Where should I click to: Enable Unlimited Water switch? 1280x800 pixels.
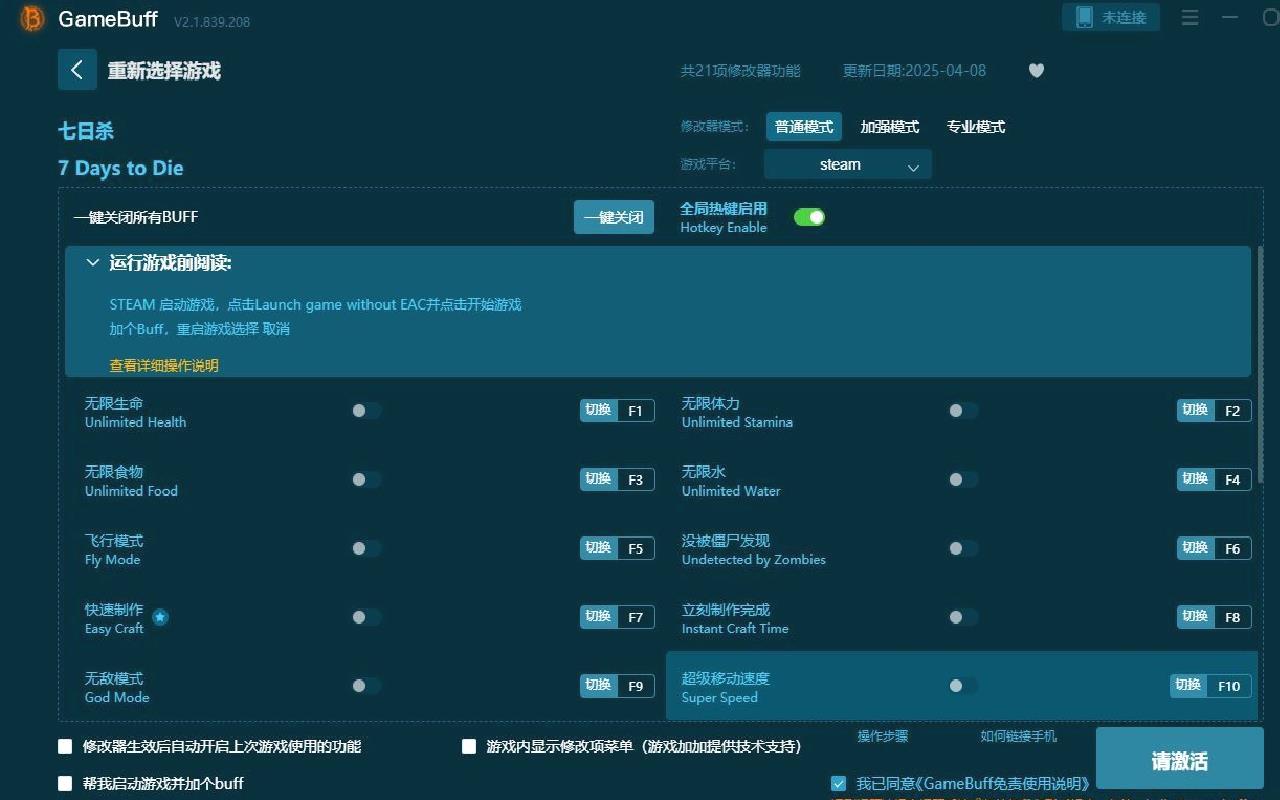click(963, 479)
